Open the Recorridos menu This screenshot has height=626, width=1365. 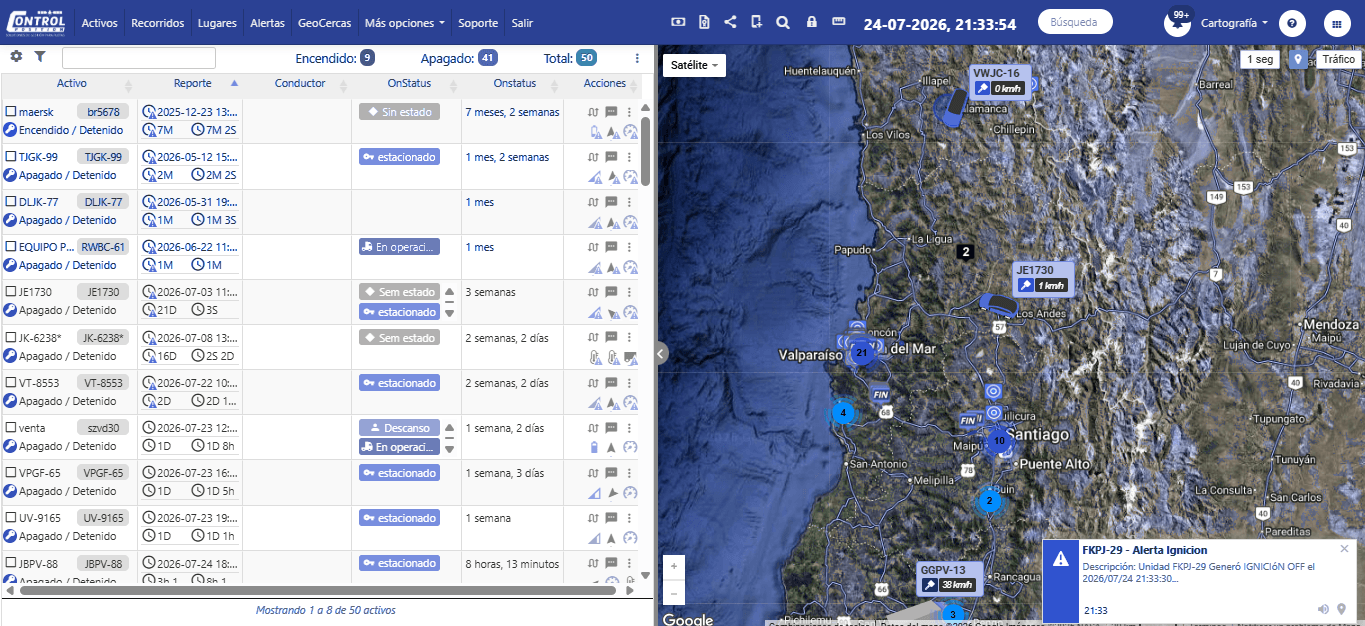[x=158, y=22]
